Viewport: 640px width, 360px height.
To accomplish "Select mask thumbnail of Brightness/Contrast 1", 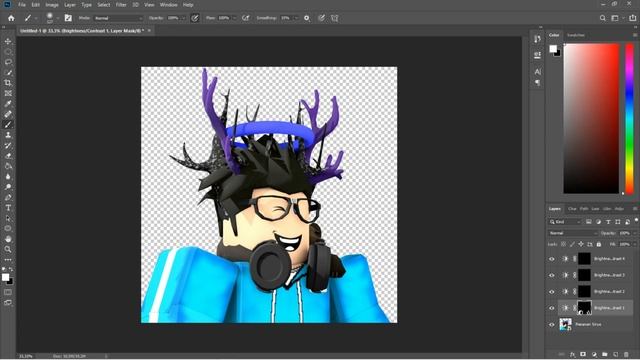I will (x=584, y=307).
